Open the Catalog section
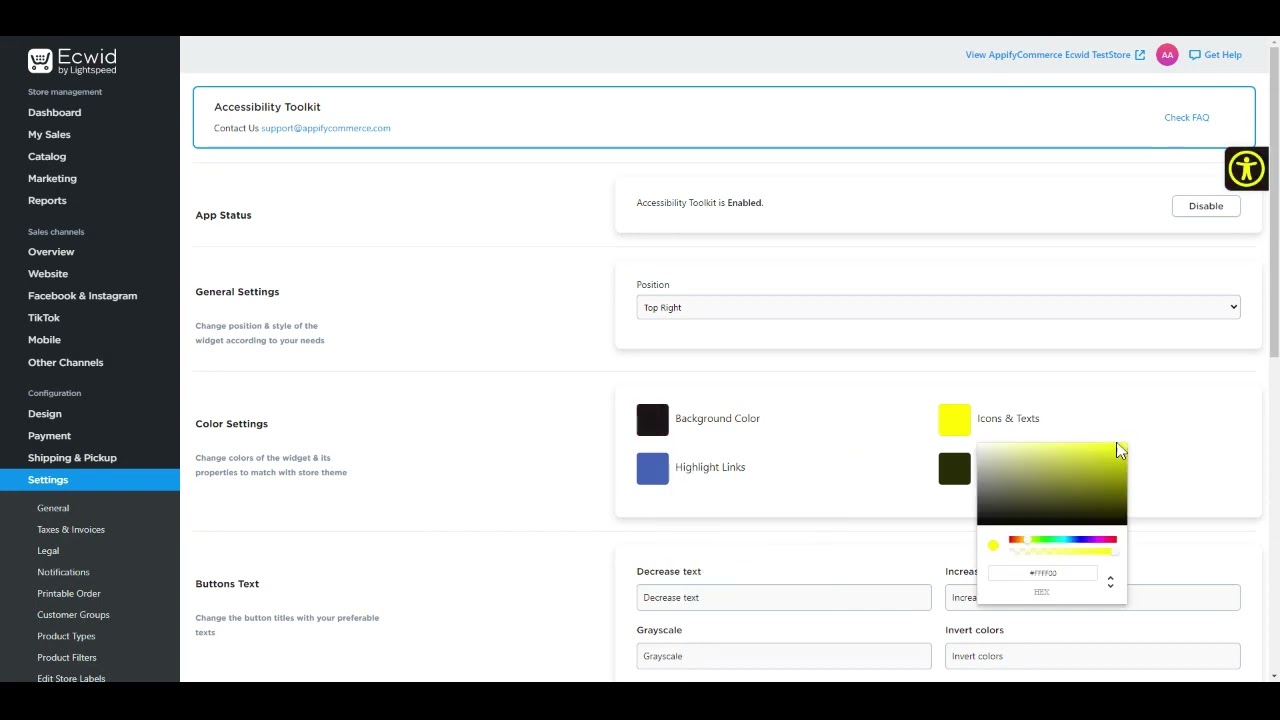The image size is (1280, 720). [47, 157]
